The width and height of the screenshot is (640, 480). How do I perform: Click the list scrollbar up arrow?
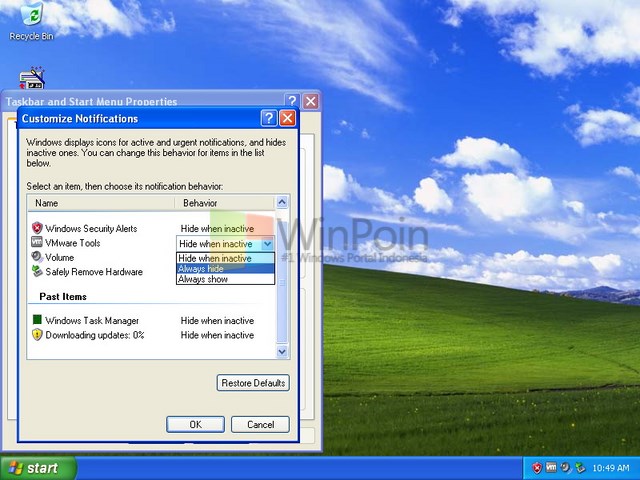tap(282, 202)
